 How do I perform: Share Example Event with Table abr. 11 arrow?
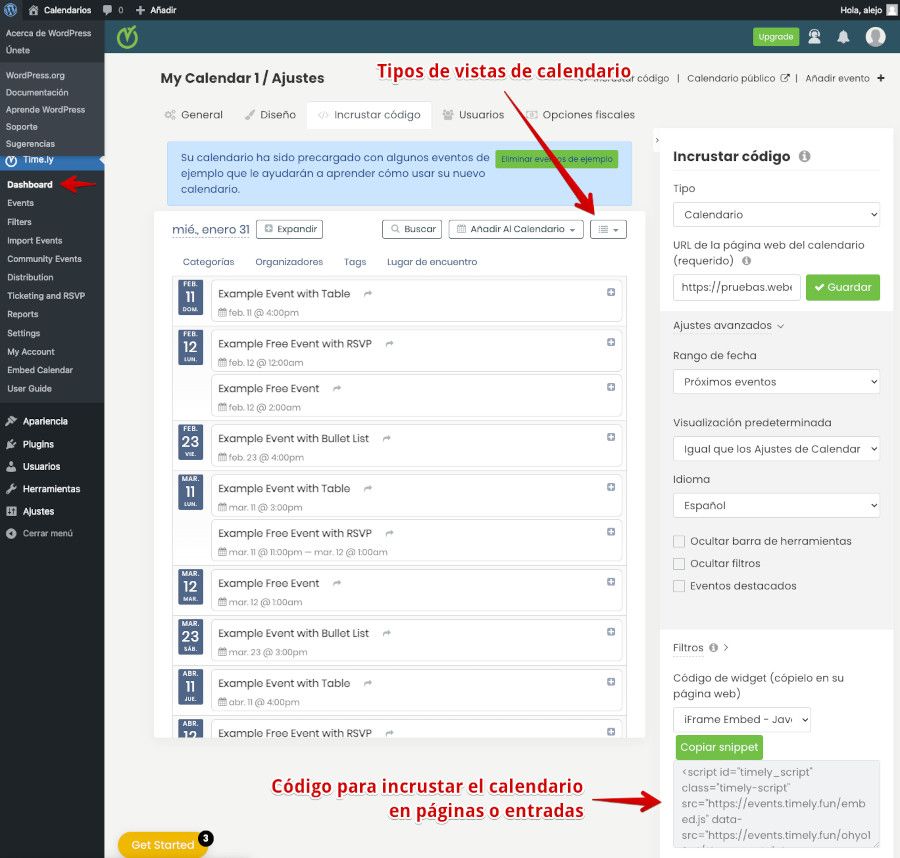[368, 683]
